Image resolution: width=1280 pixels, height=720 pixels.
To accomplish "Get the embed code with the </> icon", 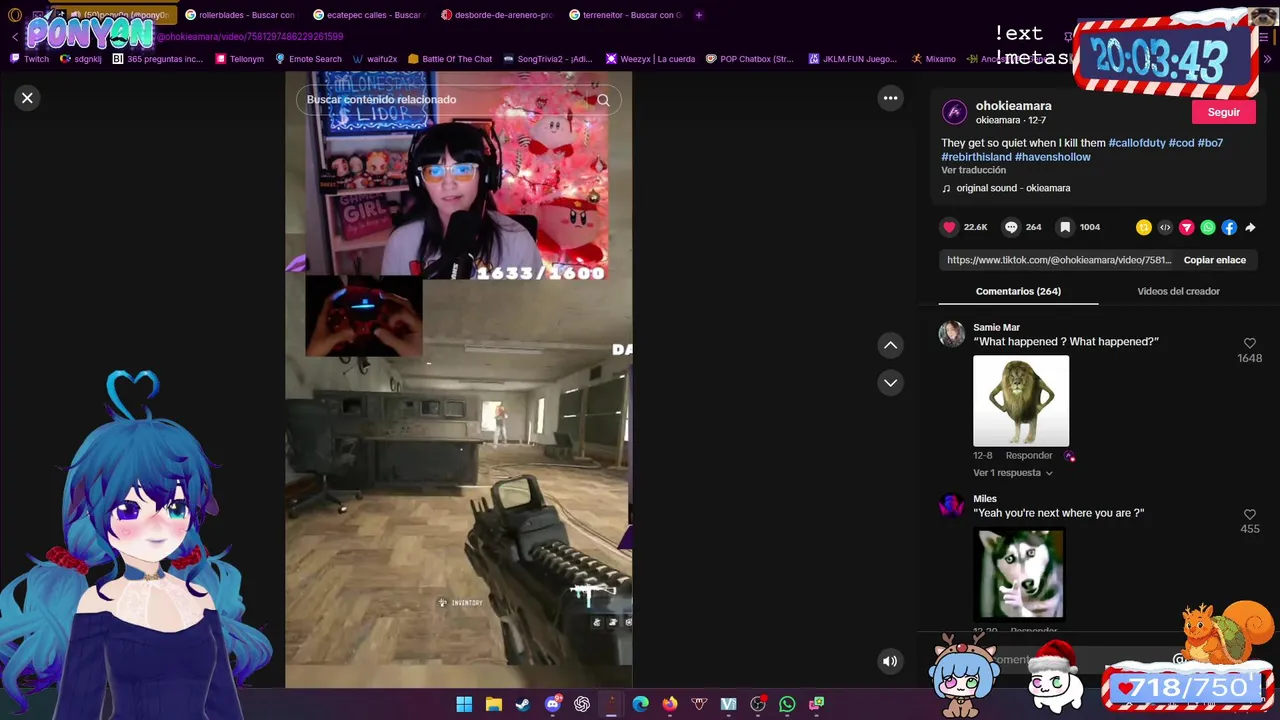I will click(1165, 227).
